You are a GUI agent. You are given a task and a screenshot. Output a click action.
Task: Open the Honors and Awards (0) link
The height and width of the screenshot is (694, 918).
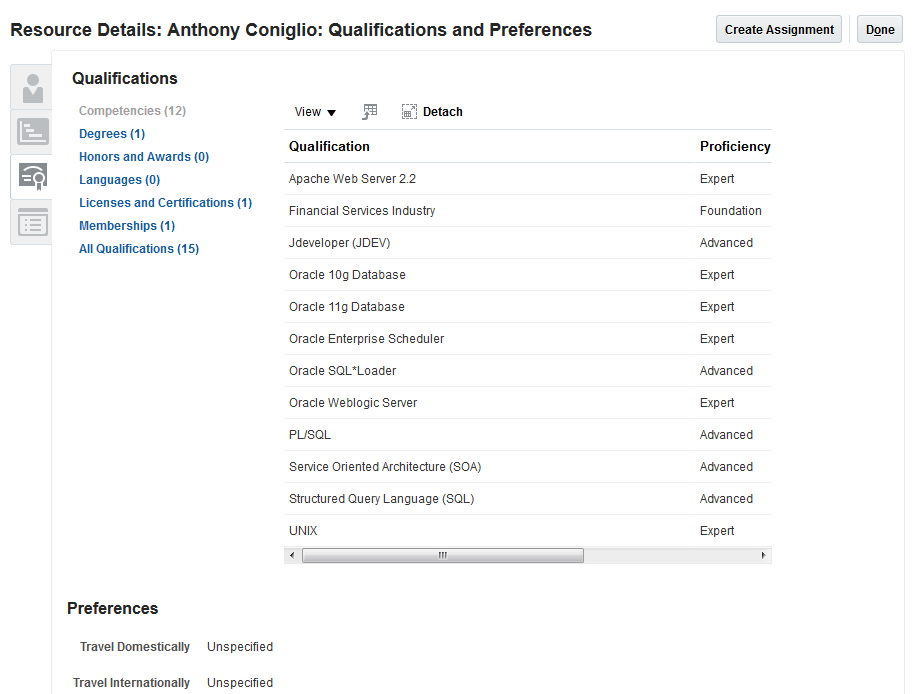coord(144,157)
